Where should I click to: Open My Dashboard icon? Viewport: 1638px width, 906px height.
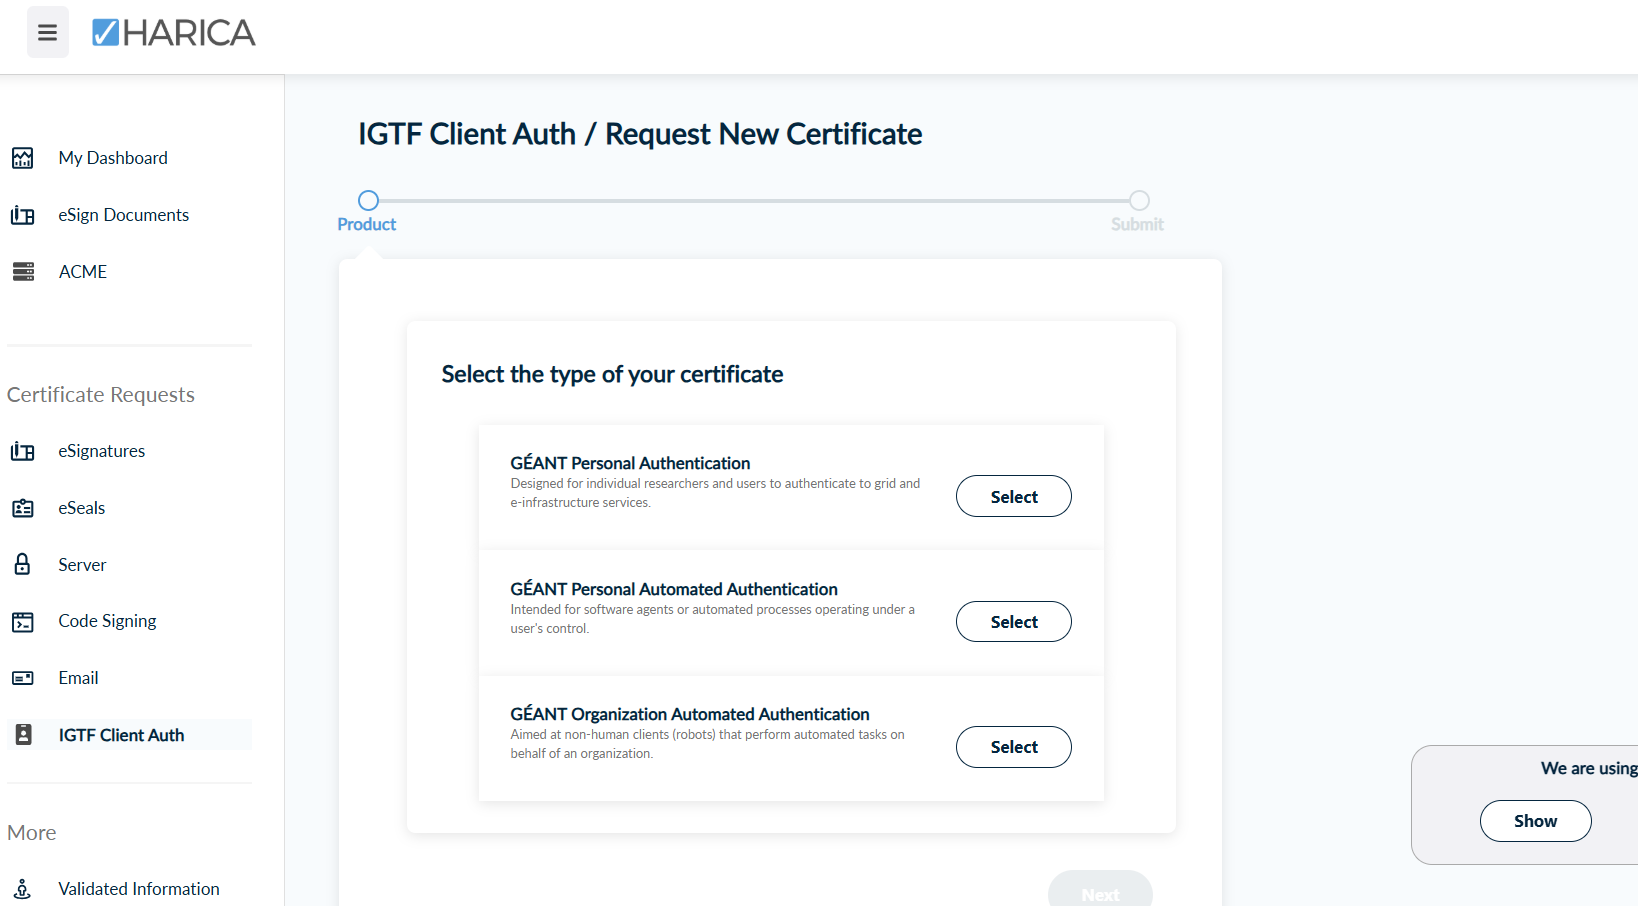pos(23,158)
